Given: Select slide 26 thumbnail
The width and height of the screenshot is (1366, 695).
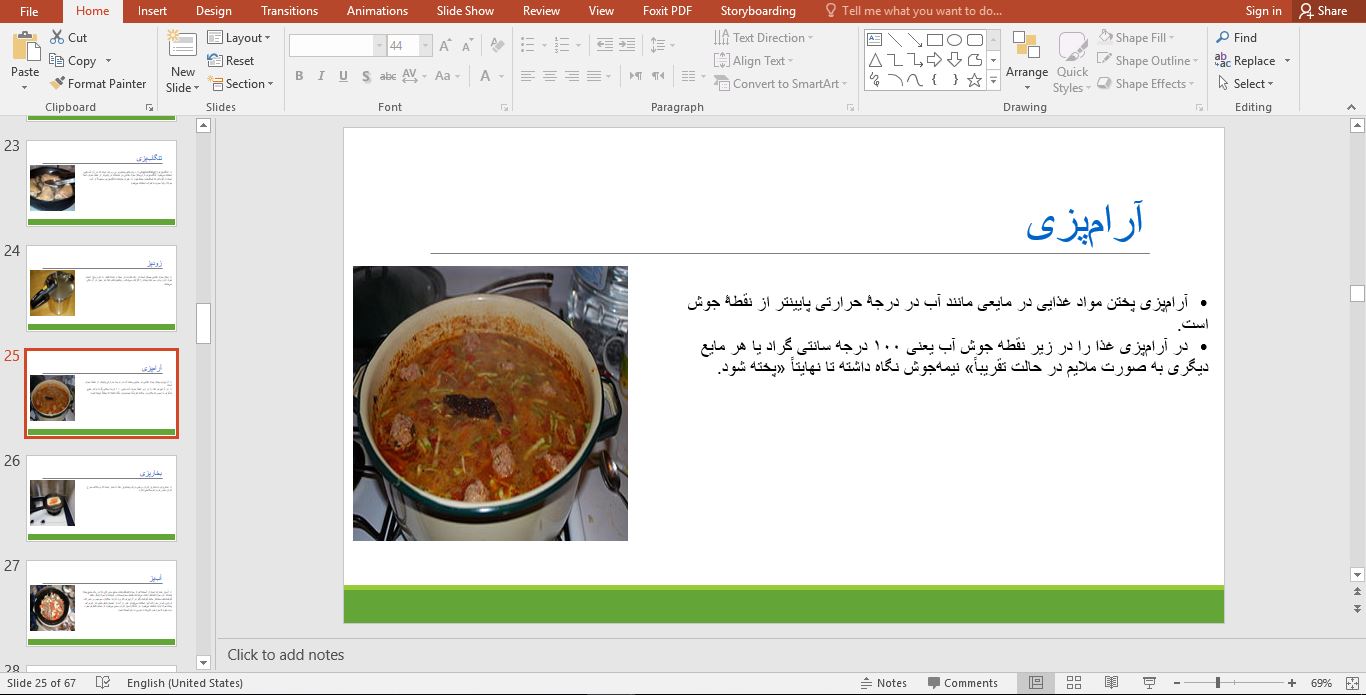Looking at the screenshot, I should click(x=101, y=498).
